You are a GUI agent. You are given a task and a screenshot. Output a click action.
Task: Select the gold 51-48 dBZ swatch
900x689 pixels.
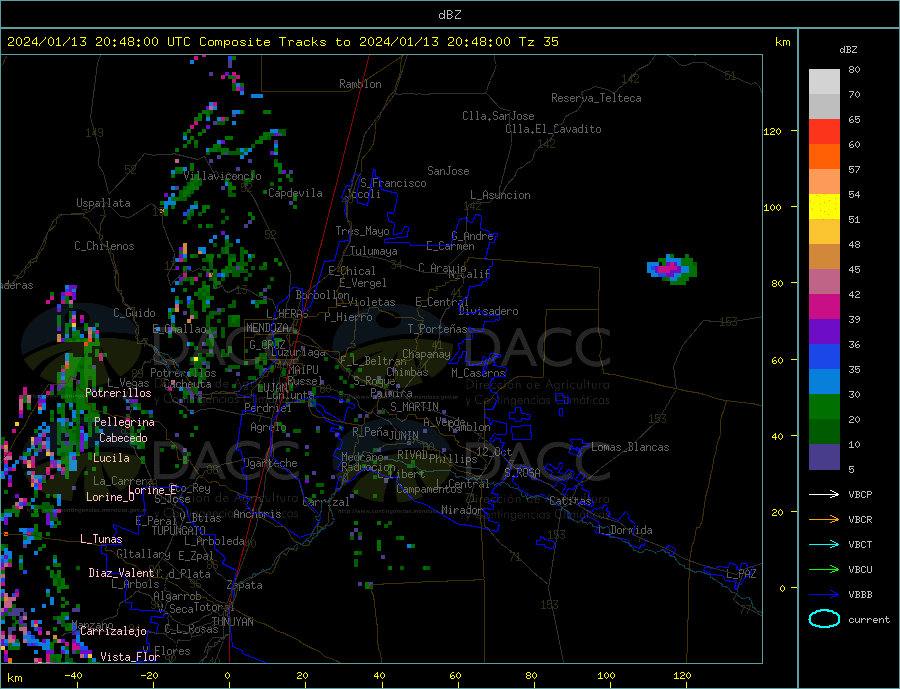pyautogui.click(x=824, y=231)
